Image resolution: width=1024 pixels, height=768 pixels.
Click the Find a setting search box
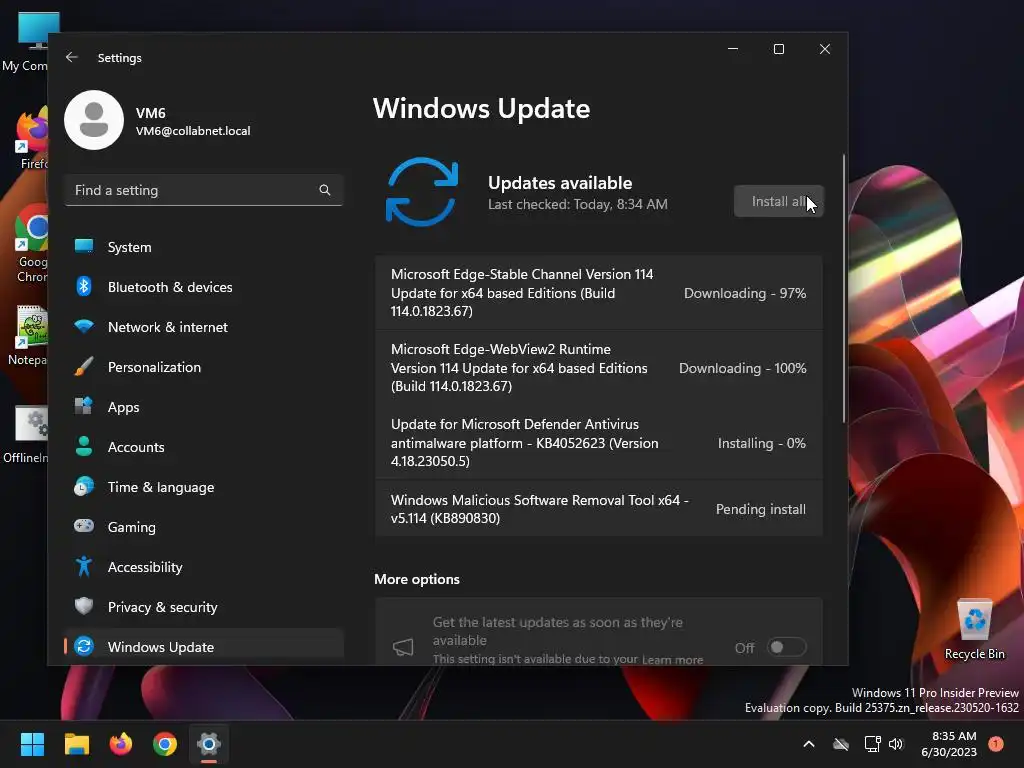[x=204, y=190]
